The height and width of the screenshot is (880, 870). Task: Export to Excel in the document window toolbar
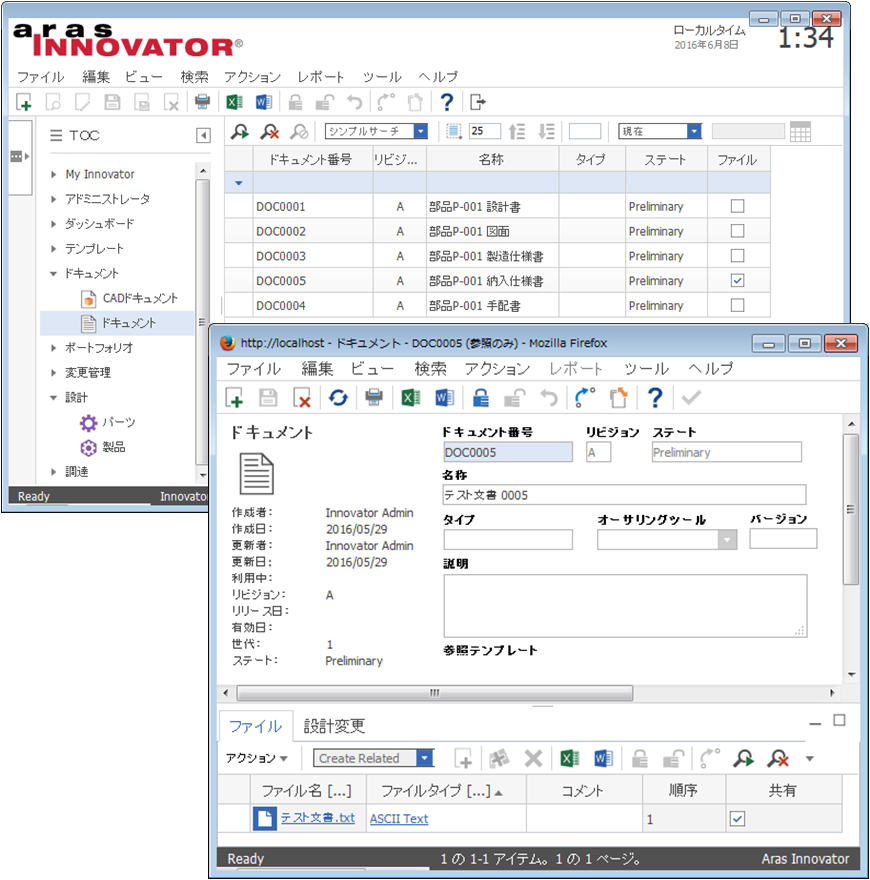[x=411, y=398]
